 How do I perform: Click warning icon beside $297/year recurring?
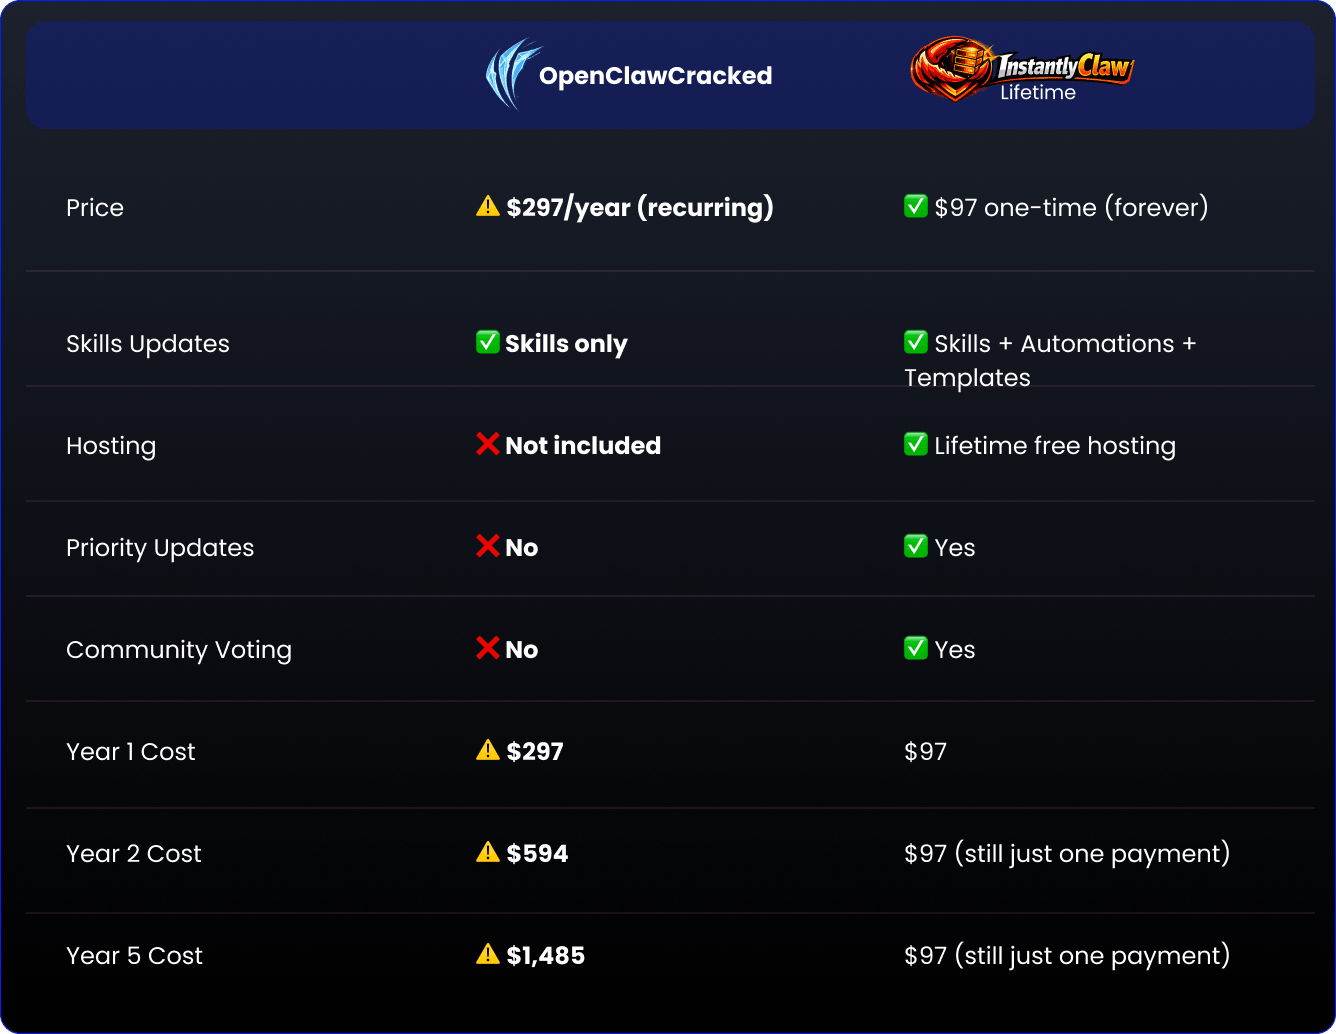tap(488, 207)
